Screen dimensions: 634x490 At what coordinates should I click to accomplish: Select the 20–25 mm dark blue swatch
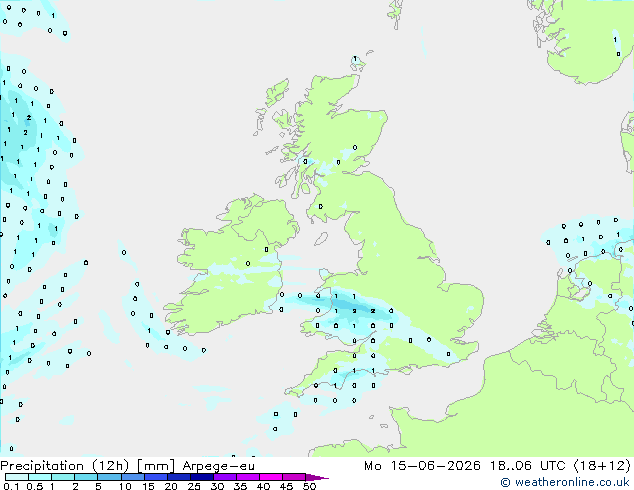[179, 477]
